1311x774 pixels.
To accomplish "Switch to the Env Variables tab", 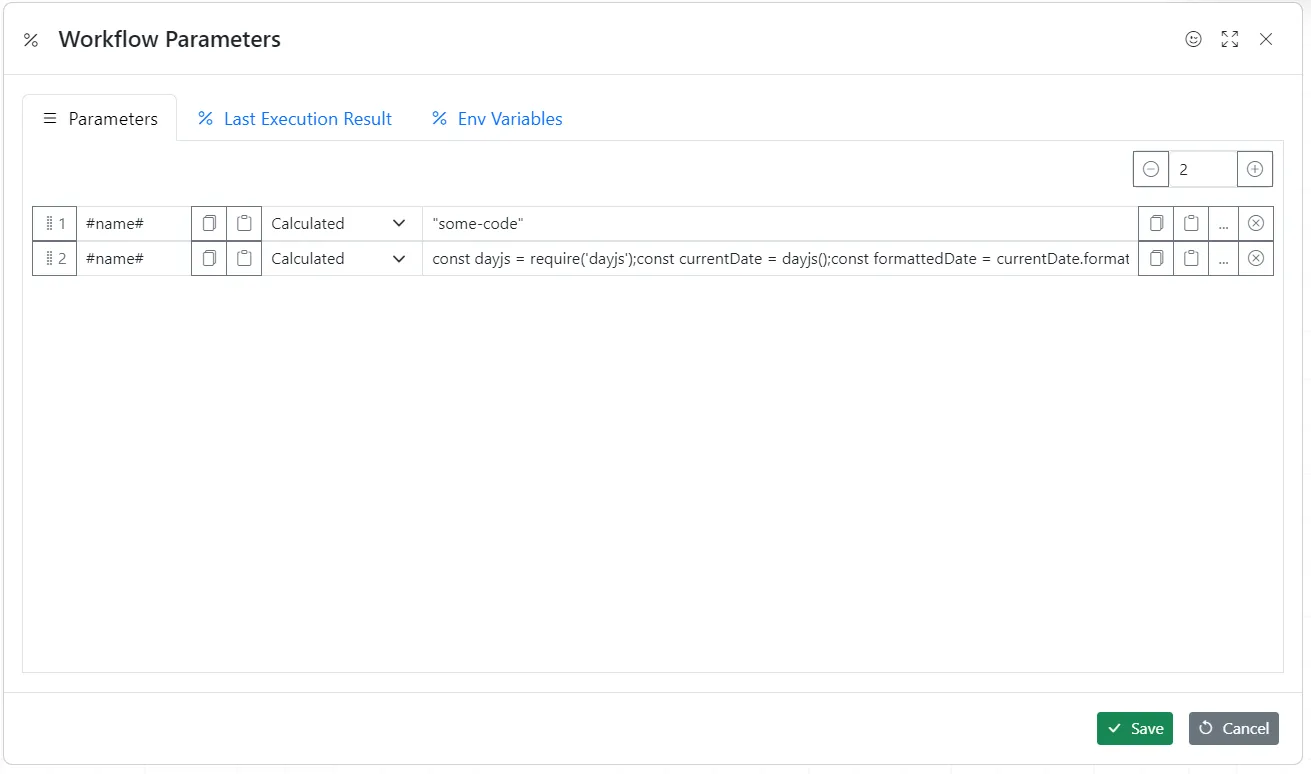I will pos(496,118).
